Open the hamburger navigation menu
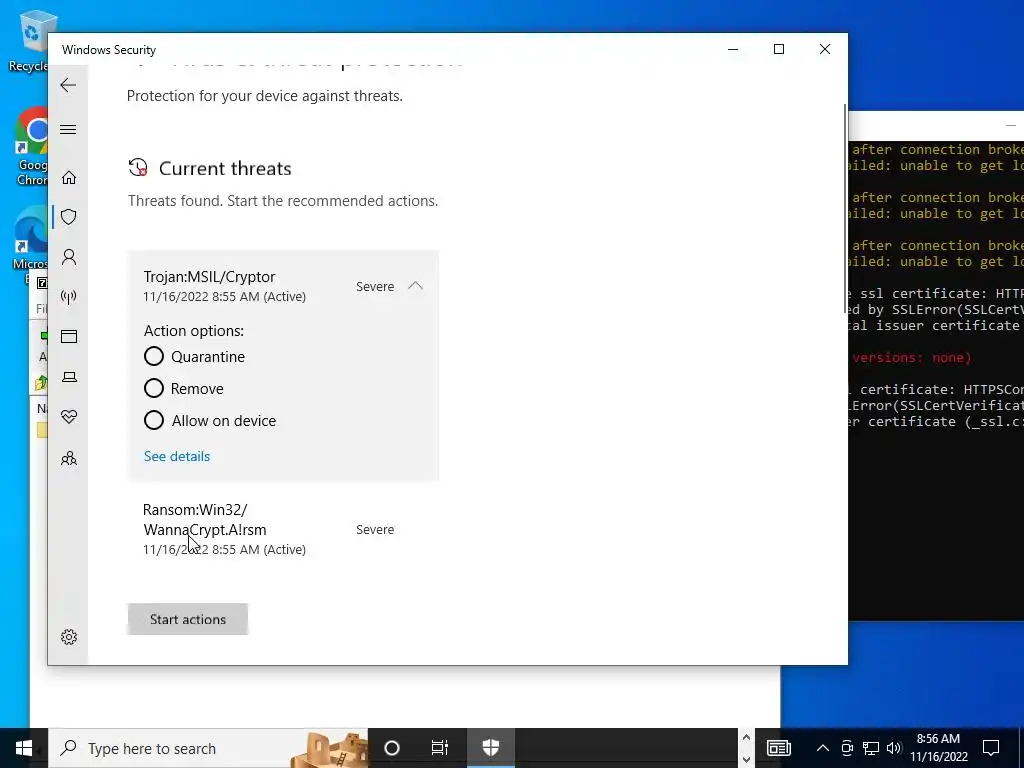This screenshot has width=1024, height=768. 68,129
